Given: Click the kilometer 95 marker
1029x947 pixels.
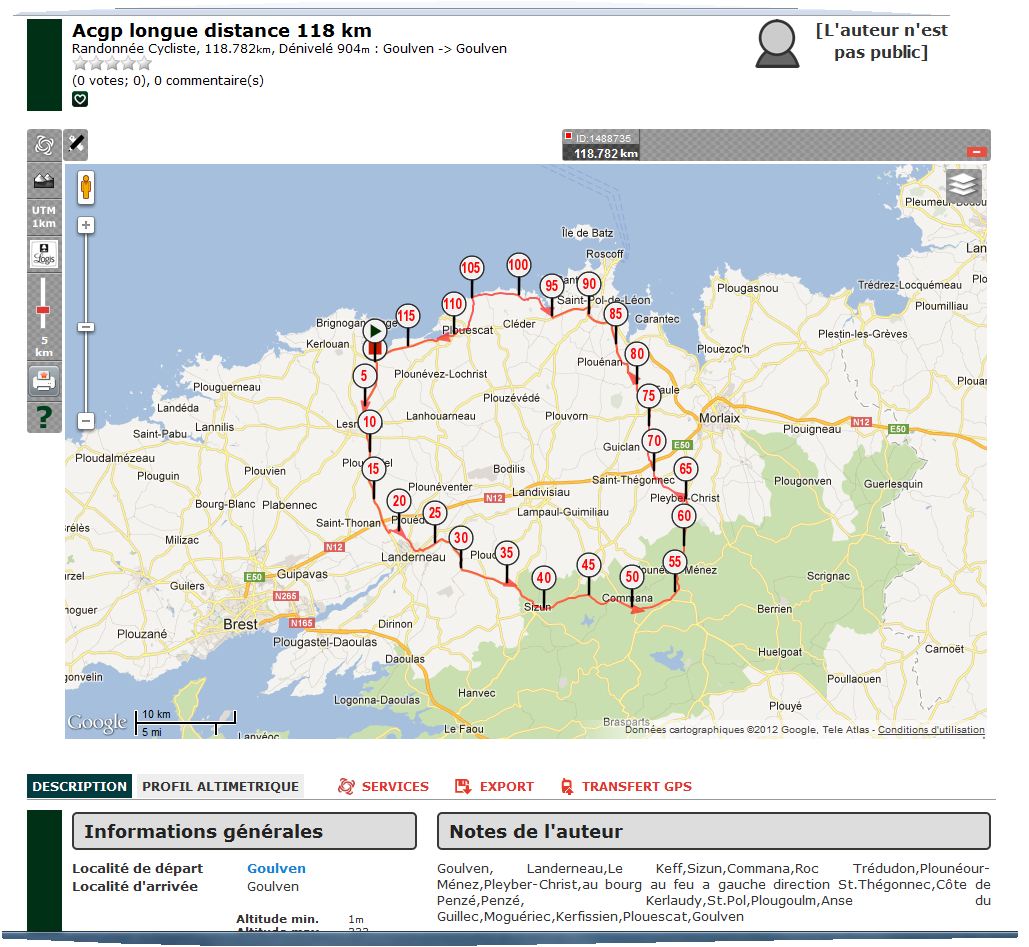Looking at the screenshot, I should click(552, 285).
